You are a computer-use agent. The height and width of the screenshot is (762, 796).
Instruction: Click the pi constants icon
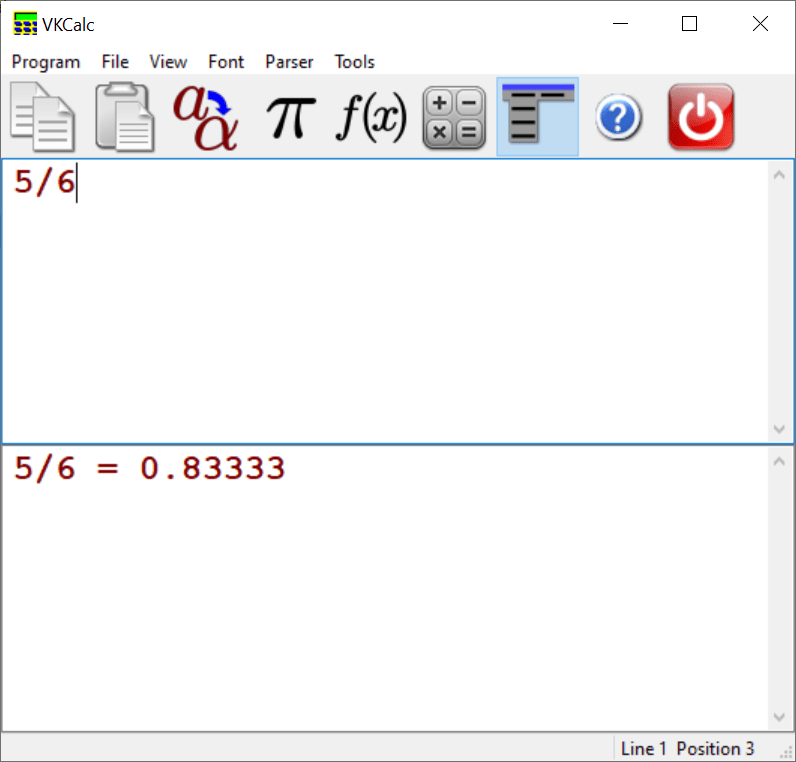click(x=291, y=118)
